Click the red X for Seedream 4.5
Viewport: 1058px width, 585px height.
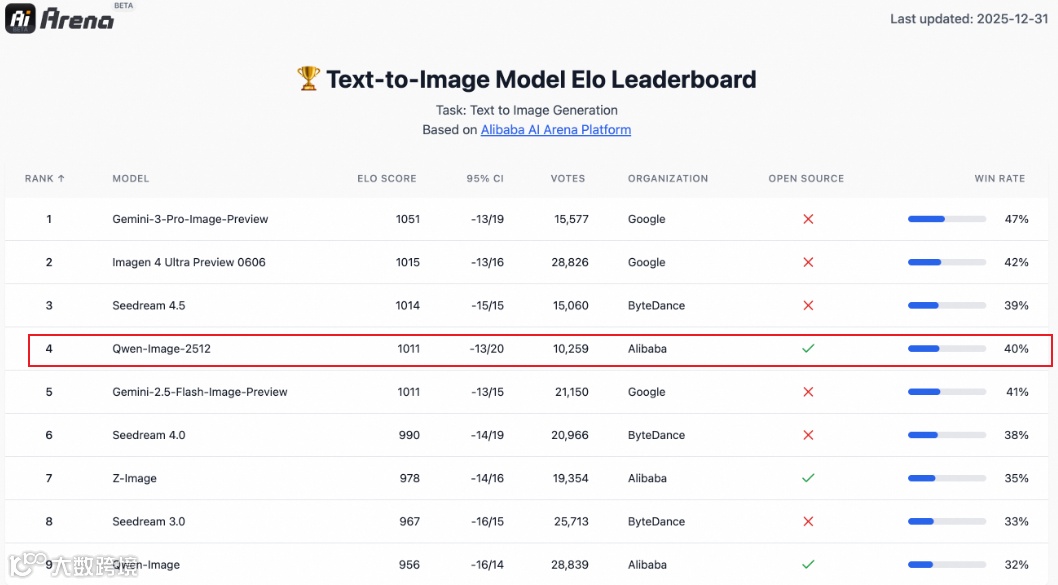808,306
